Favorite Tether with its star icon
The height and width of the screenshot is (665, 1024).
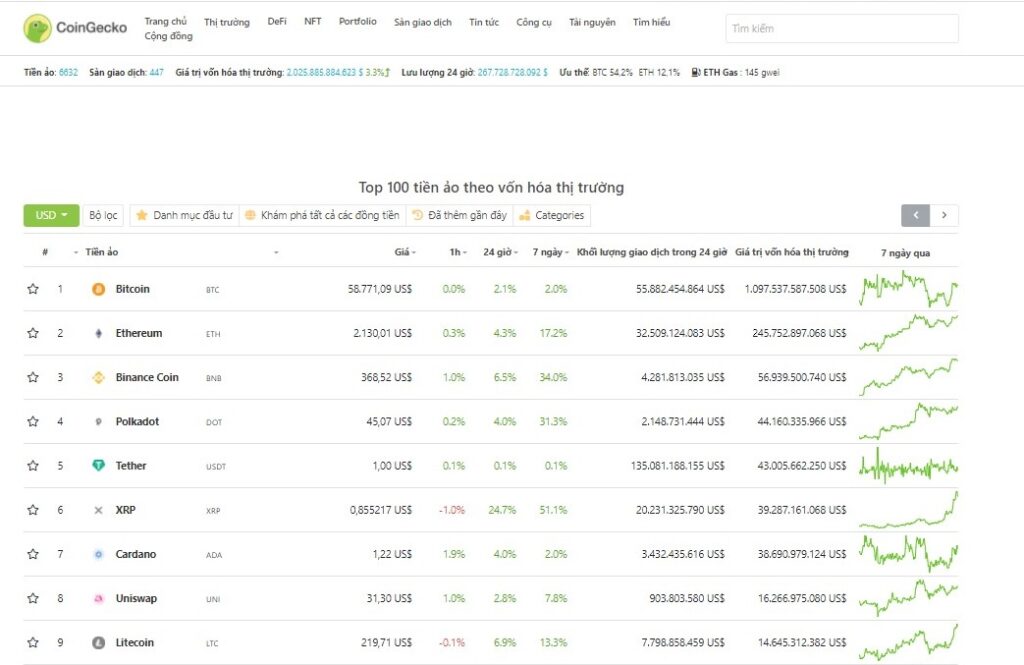[33, 466]
